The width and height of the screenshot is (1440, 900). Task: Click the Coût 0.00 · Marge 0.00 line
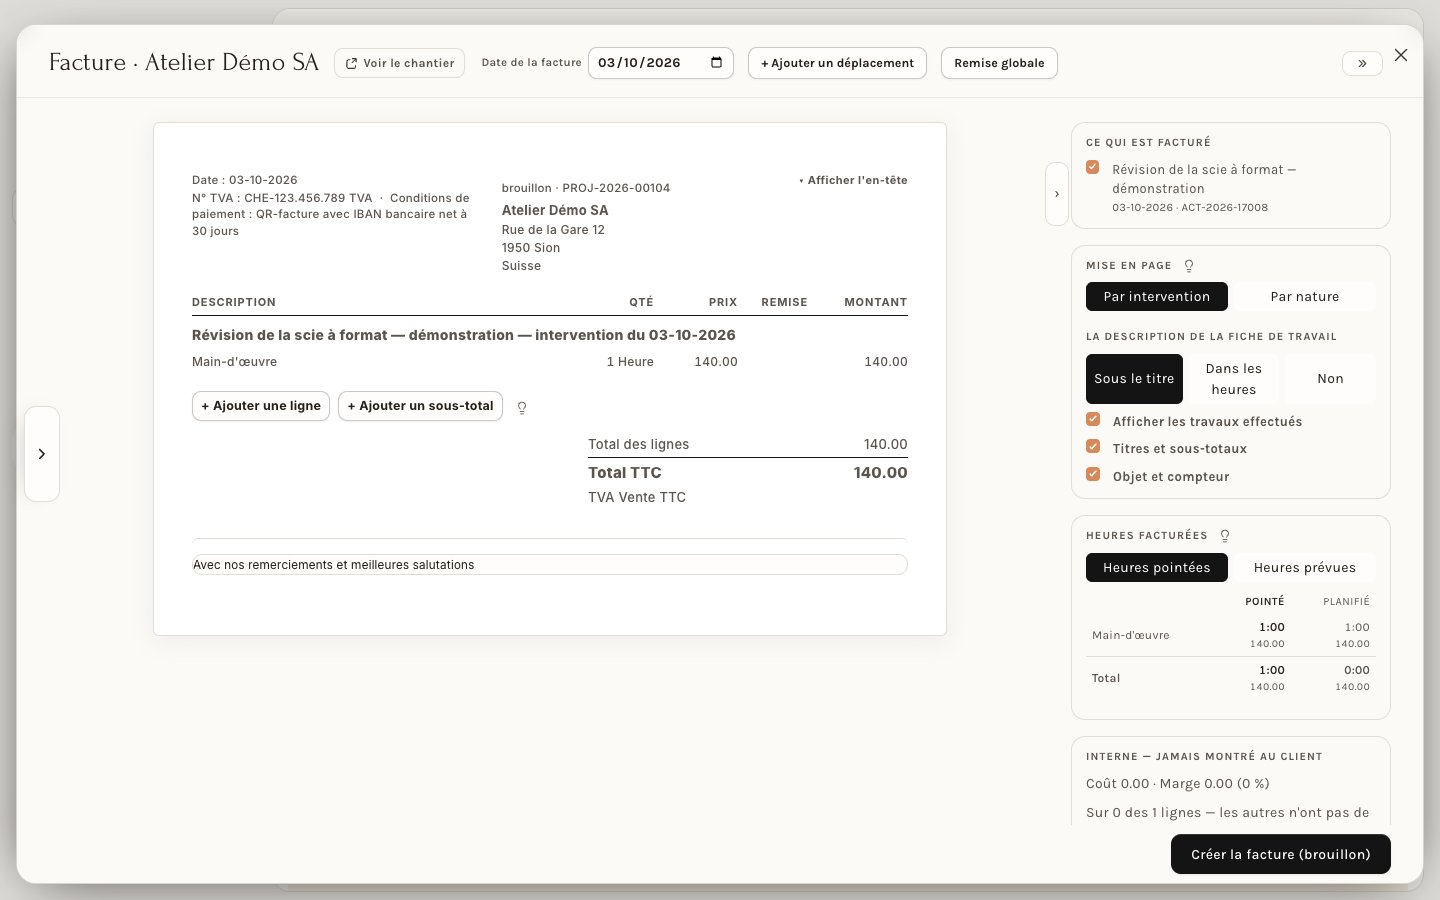(x=1178, y=784)
